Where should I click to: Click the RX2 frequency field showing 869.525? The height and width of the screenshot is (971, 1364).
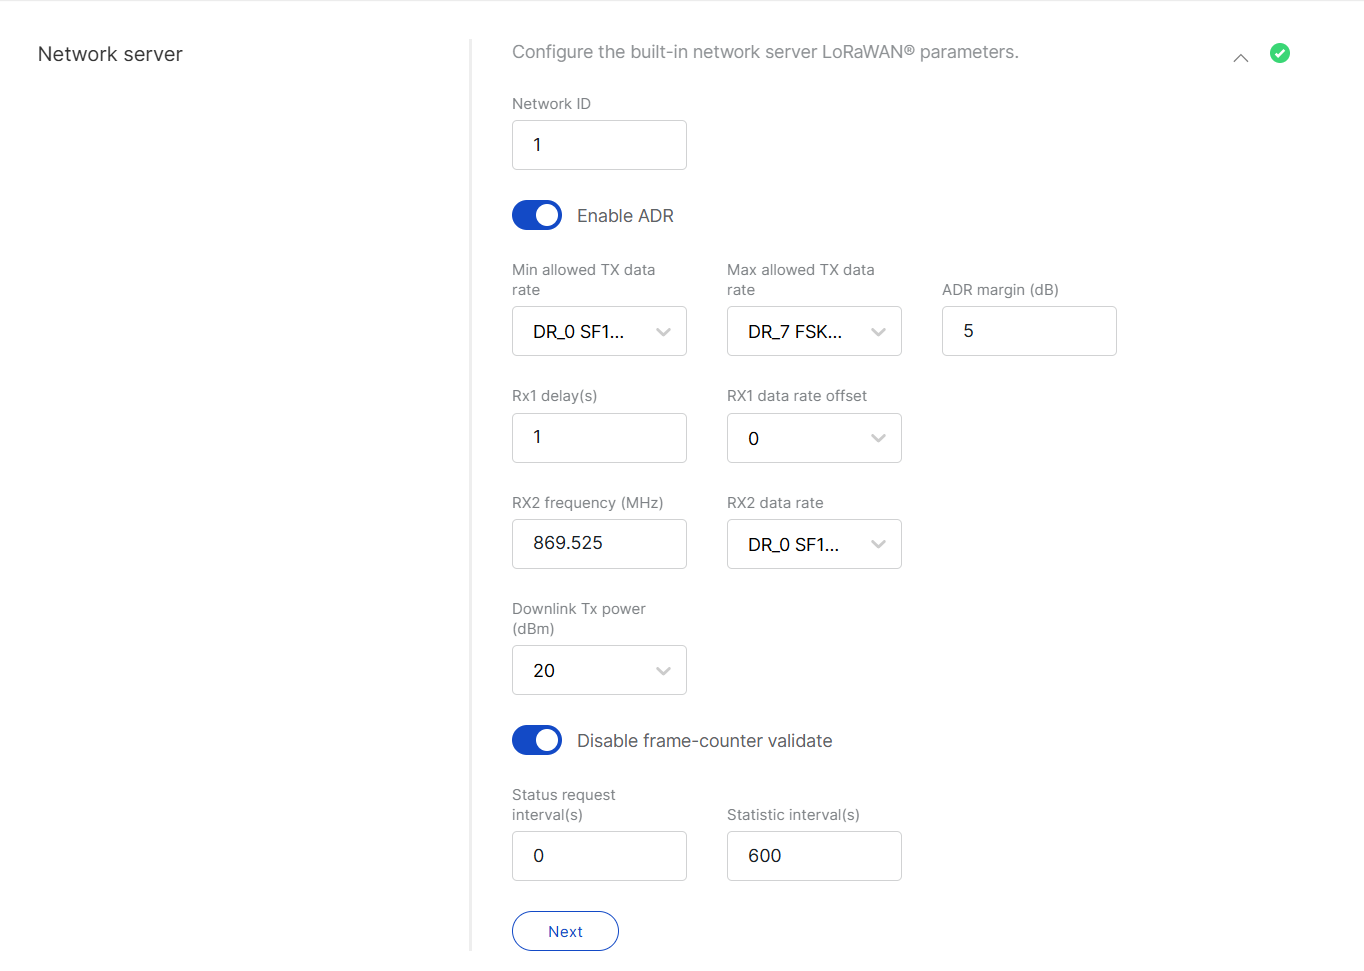coord(599,544)
